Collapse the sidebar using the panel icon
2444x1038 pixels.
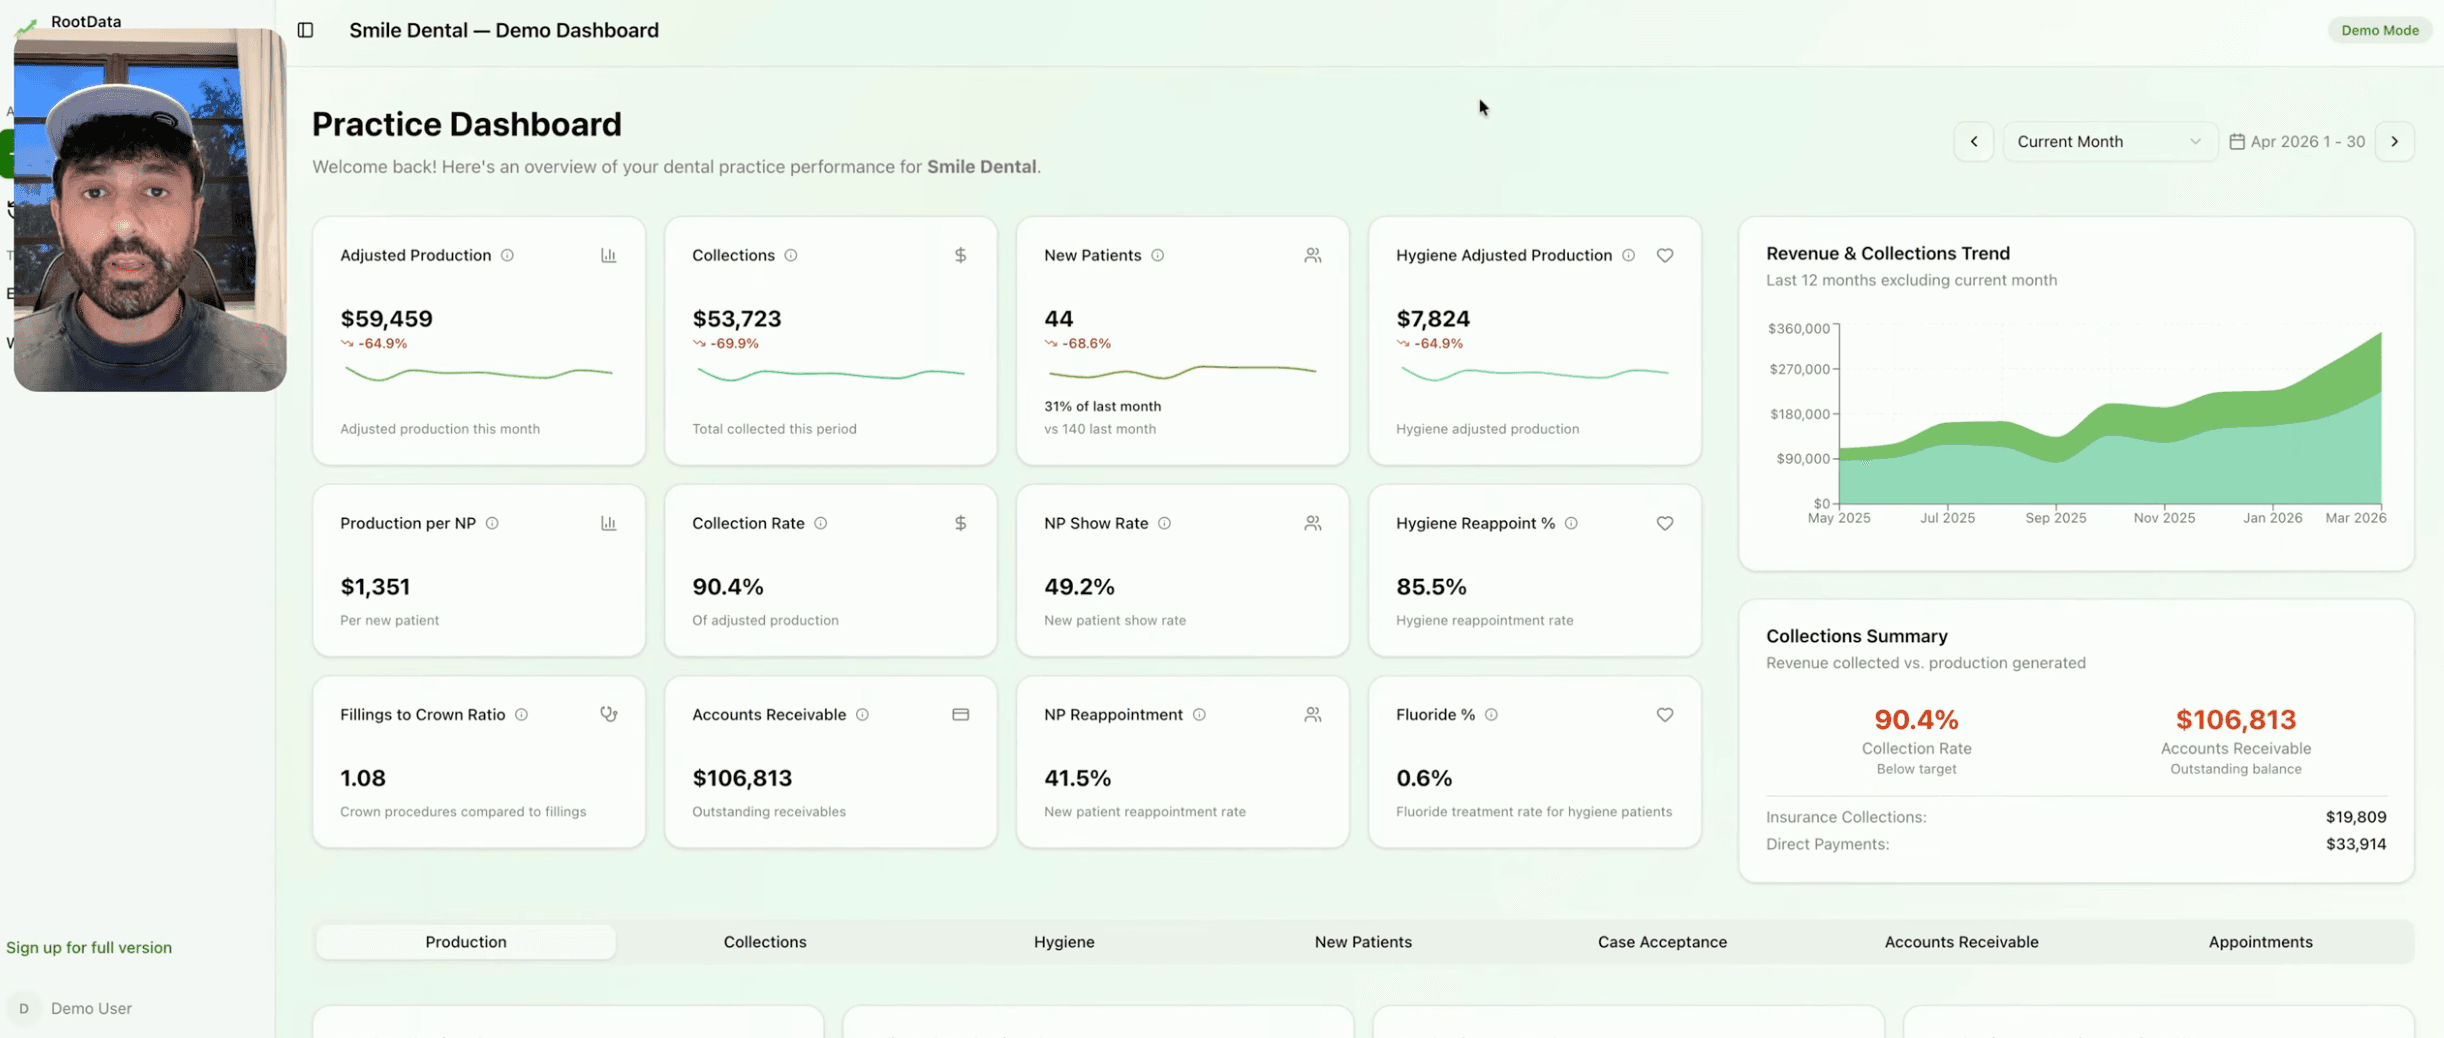click(305, 30)
